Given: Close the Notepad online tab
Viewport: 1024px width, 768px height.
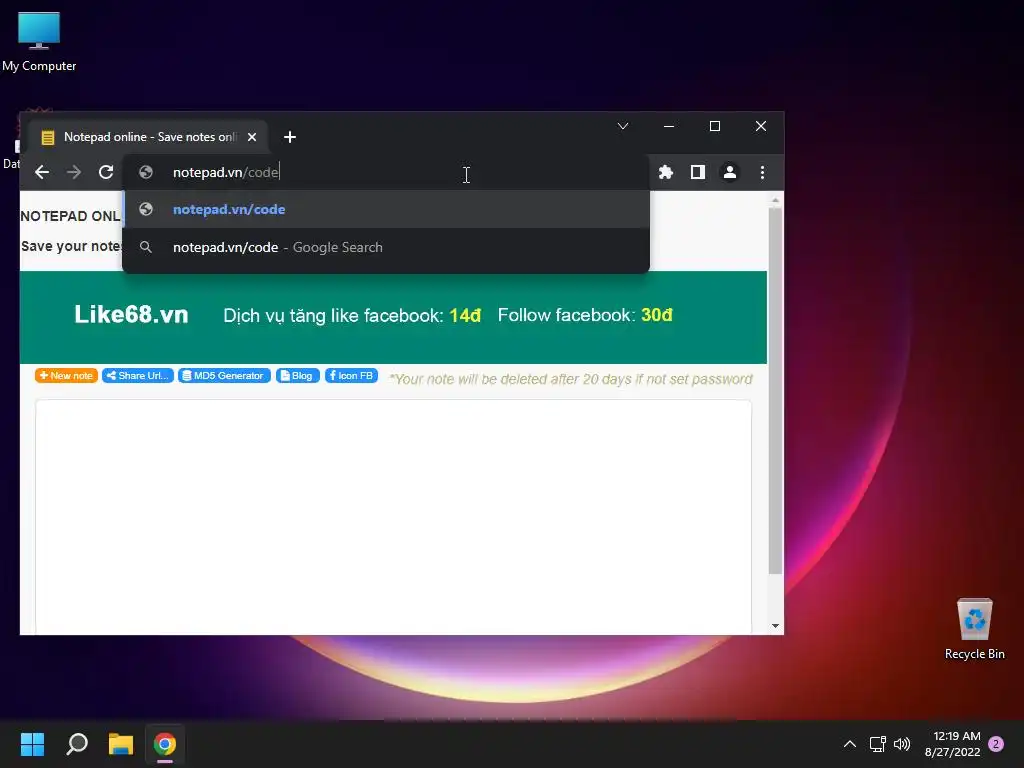Looking at the screenshot, I should [252, 137].
